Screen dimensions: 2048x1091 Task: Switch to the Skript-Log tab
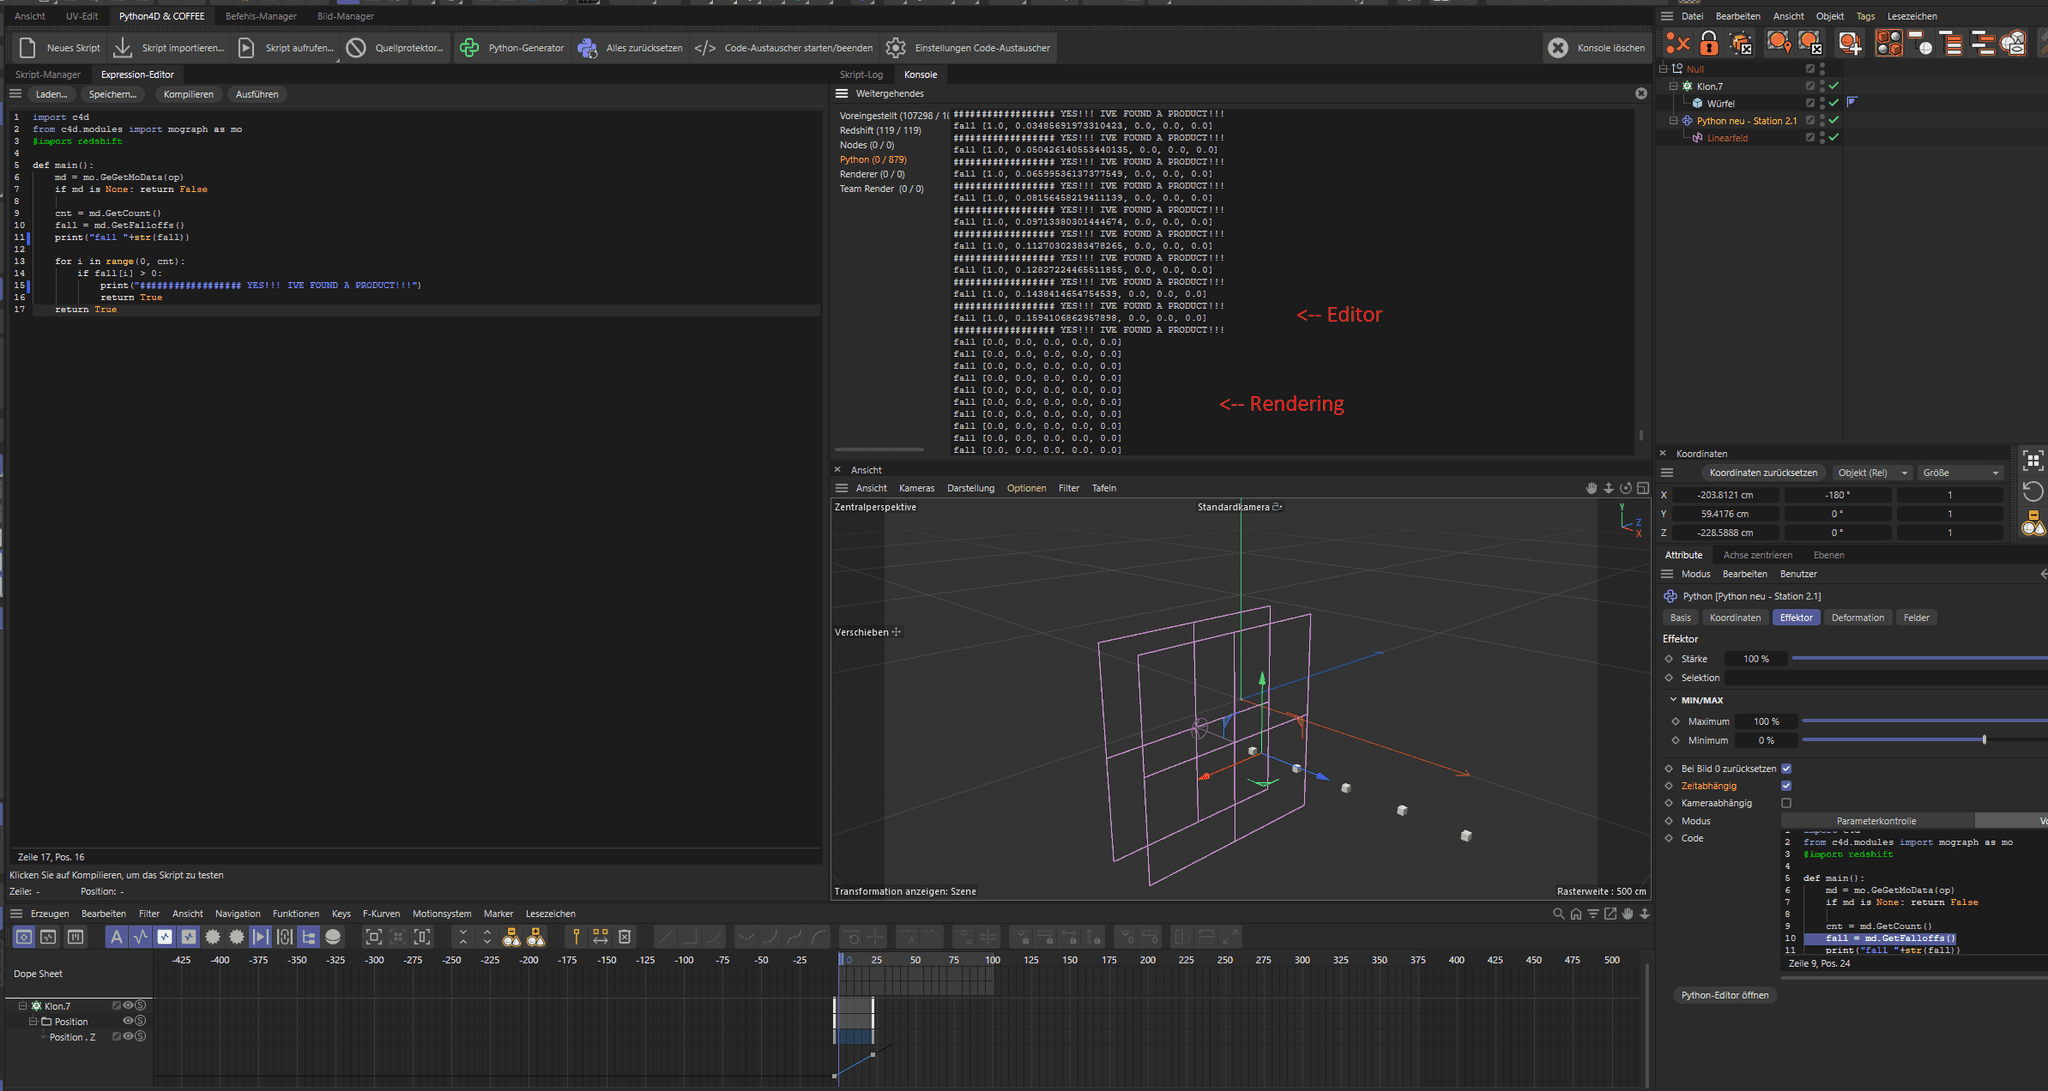tap(861, 74)
